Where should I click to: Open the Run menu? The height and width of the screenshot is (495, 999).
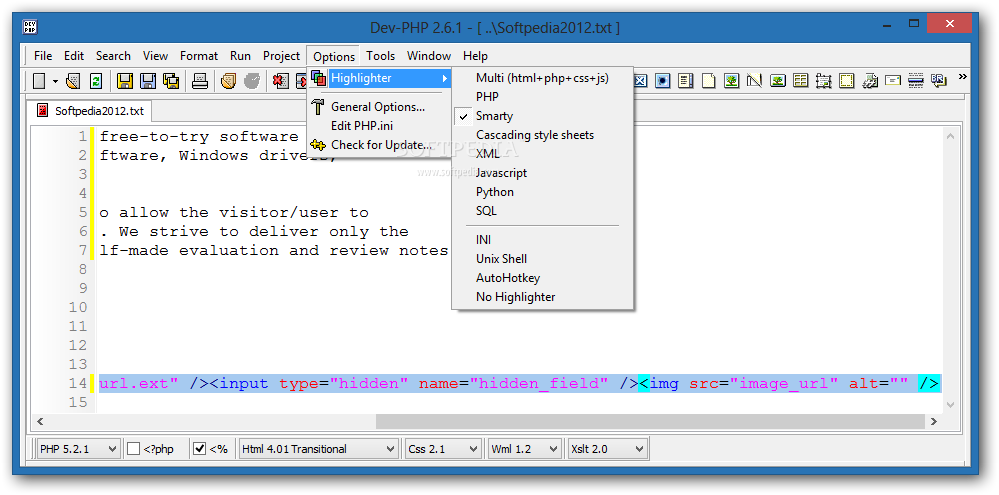tap(240, 56)
